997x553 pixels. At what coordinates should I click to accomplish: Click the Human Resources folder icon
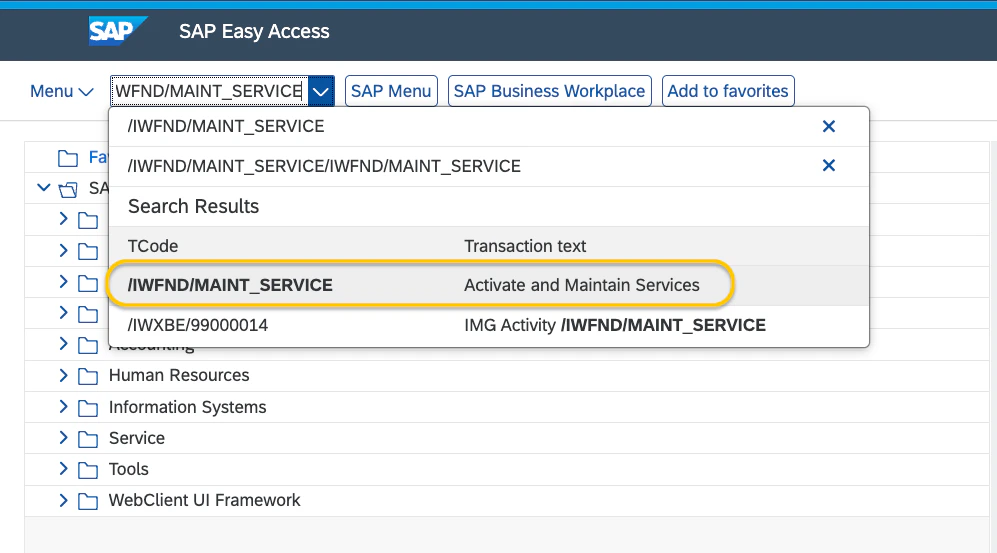88,376
